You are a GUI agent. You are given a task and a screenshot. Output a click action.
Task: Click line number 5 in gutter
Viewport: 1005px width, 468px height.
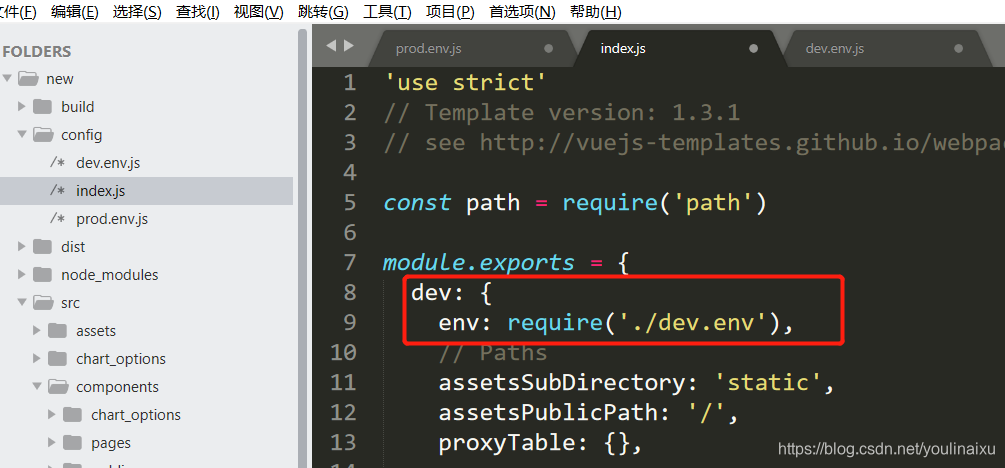tap(349, 203)
